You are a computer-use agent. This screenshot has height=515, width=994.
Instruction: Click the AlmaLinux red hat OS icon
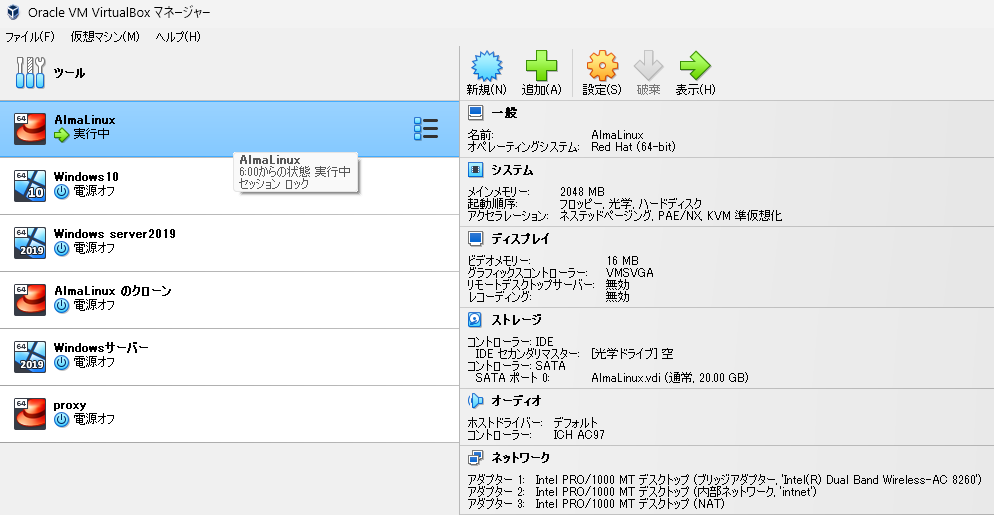30,129
